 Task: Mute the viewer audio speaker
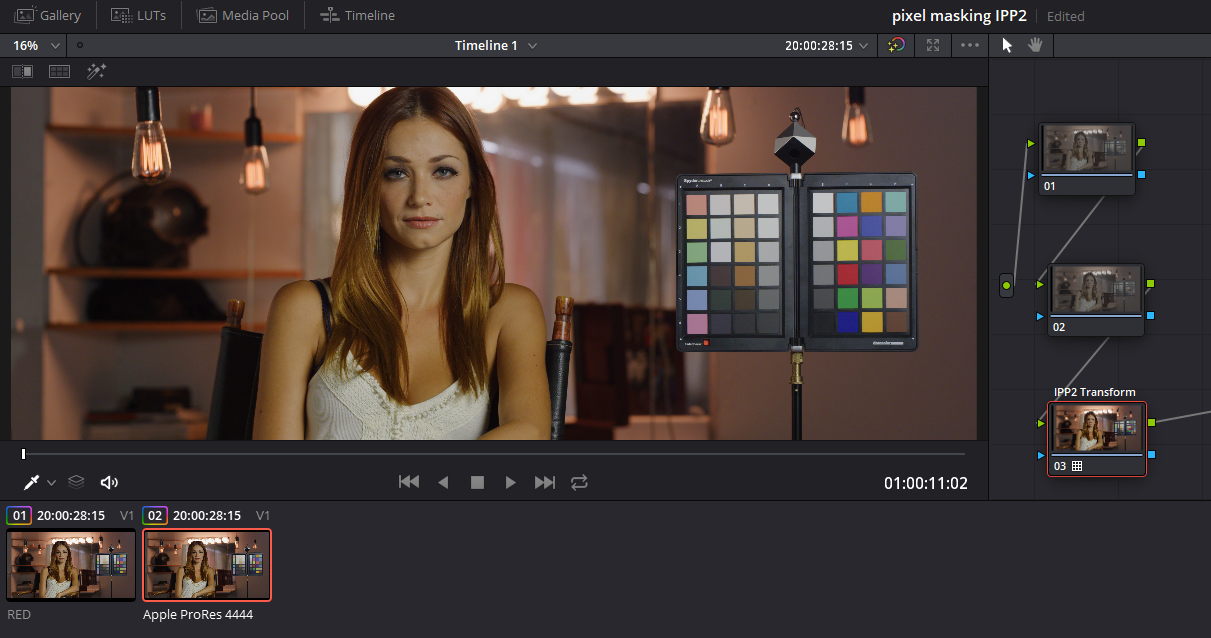[109, 482]
